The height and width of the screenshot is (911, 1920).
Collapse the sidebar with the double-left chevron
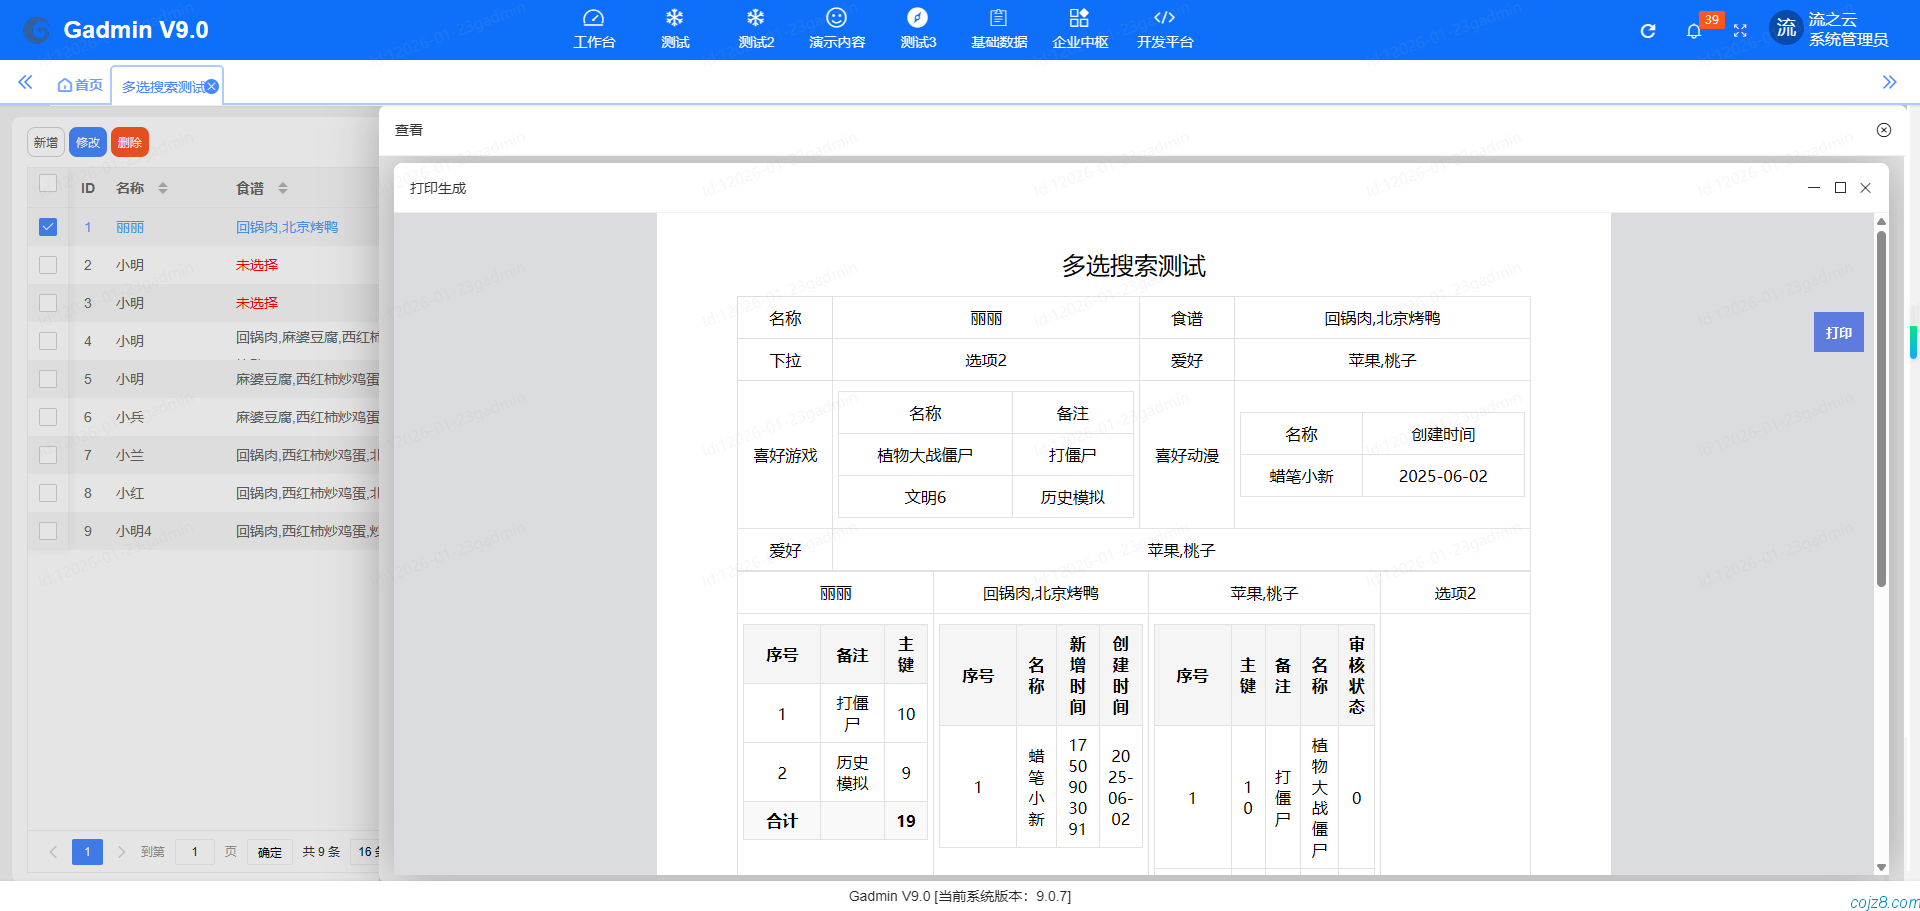[25, 83]
